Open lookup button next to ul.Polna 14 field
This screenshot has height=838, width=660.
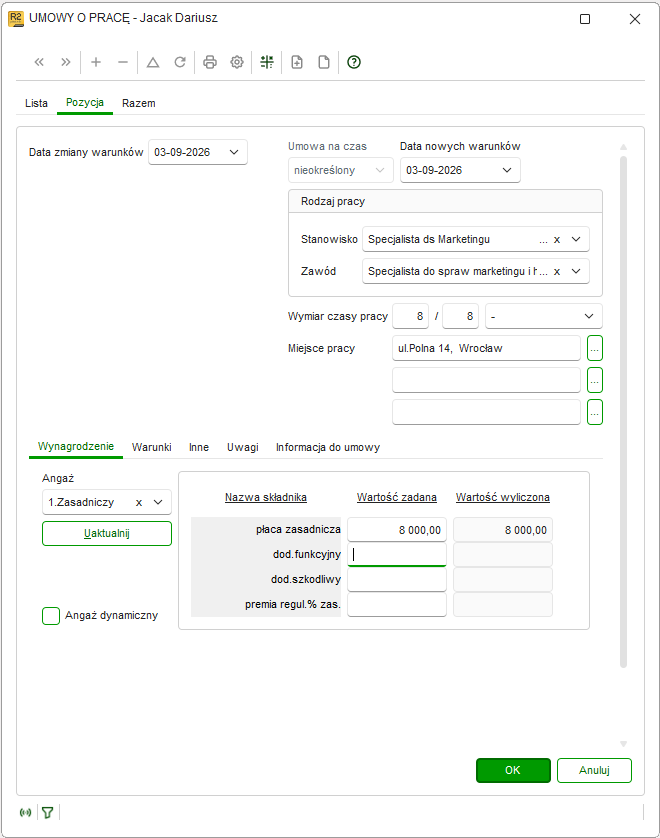click(x=595, y=348)
